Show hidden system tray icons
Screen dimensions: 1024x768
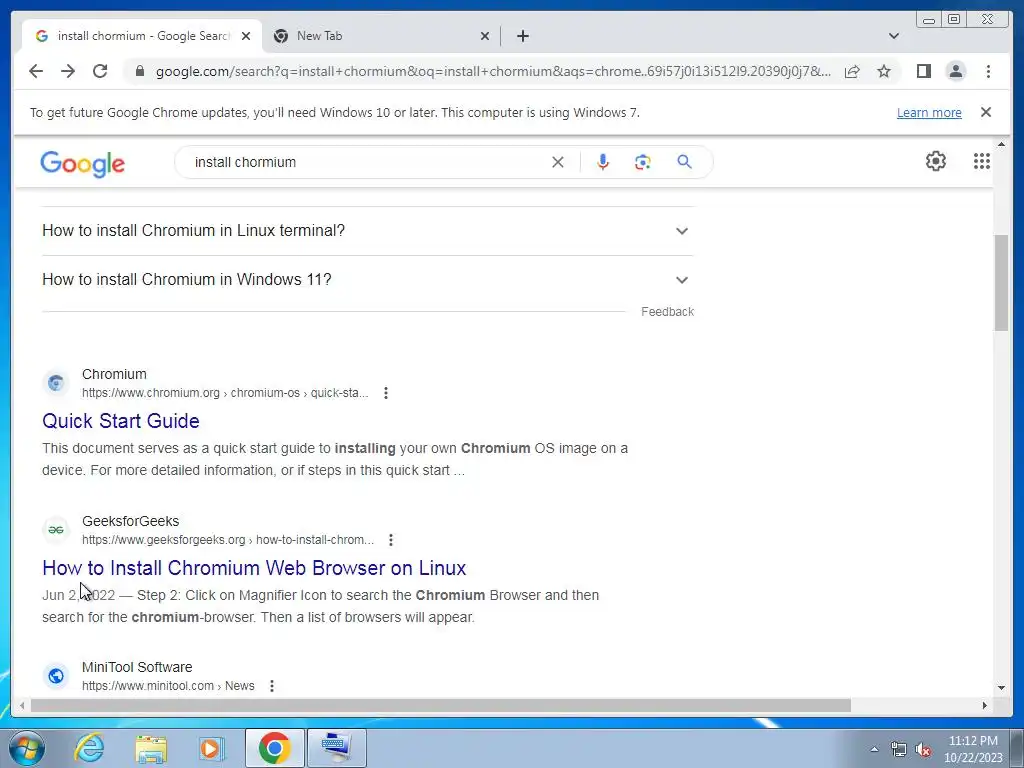pyautogui.click(x=874, y=749)
